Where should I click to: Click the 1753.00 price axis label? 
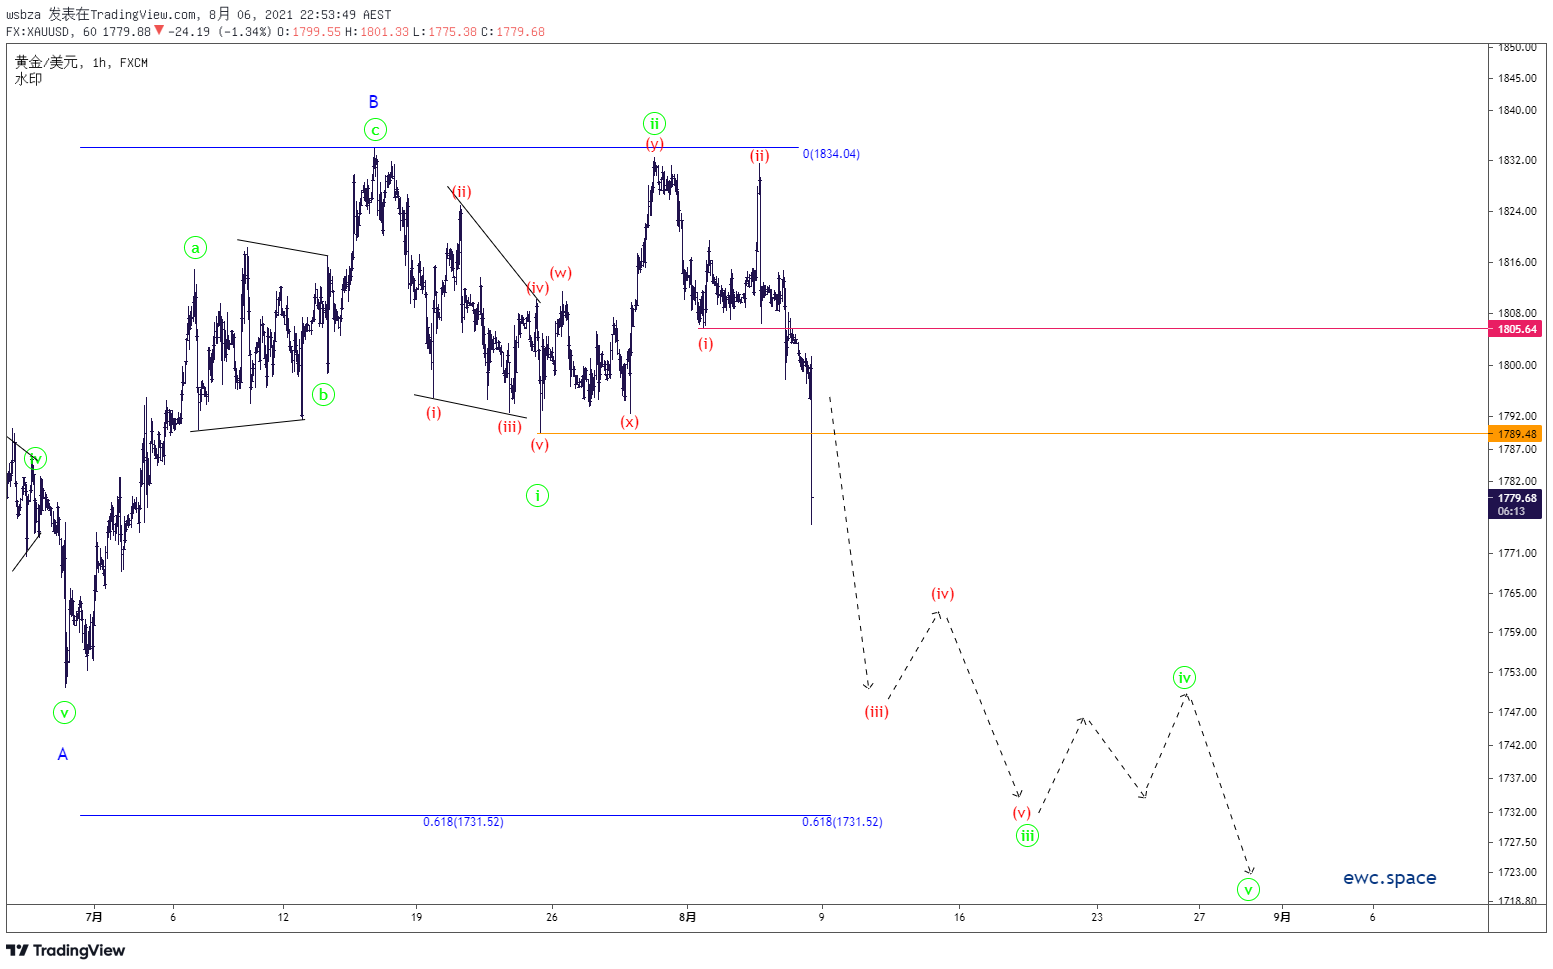(x=1517, y=672)
